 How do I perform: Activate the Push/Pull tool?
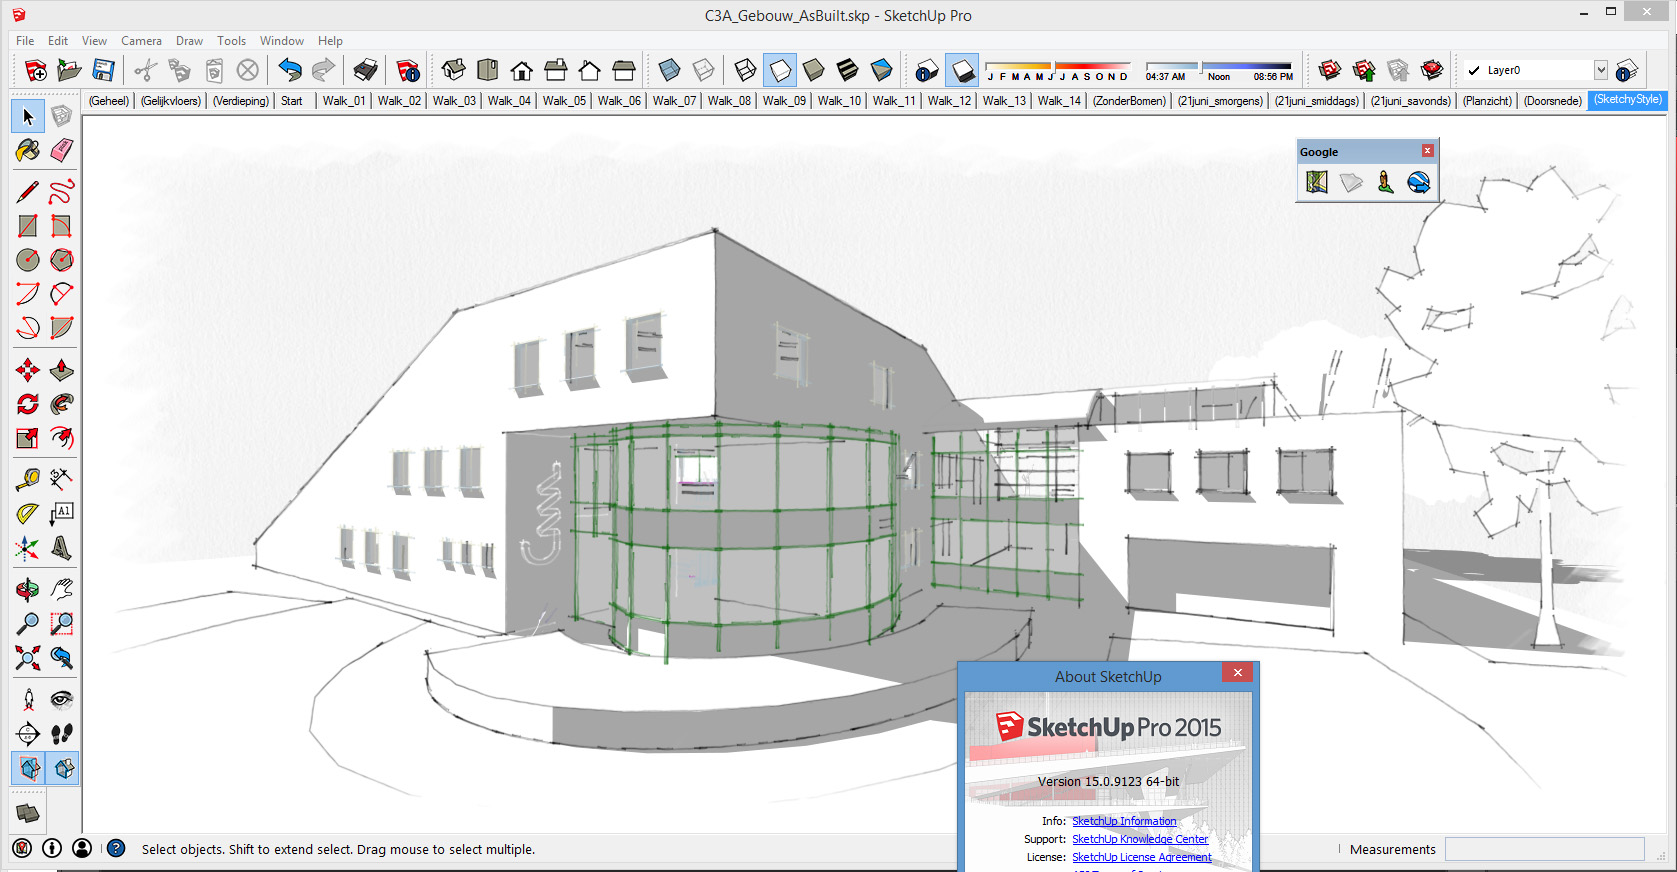[x=62, y=370]
